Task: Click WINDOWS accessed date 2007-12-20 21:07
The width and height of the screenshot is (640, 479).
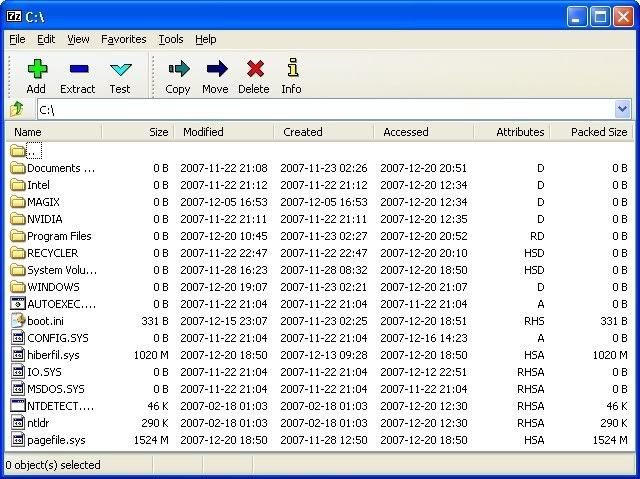Action: pos(424,287)
